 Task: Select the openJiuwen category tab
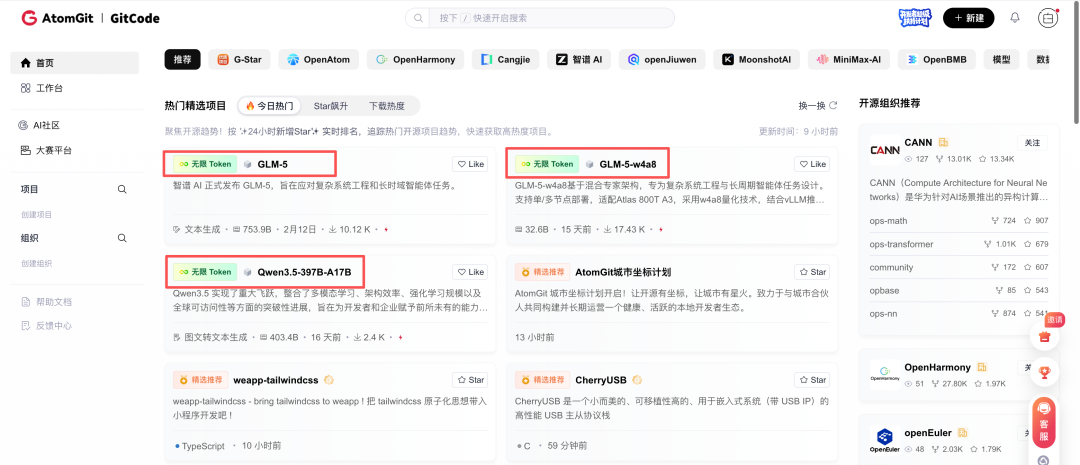(x=662, y=59)
